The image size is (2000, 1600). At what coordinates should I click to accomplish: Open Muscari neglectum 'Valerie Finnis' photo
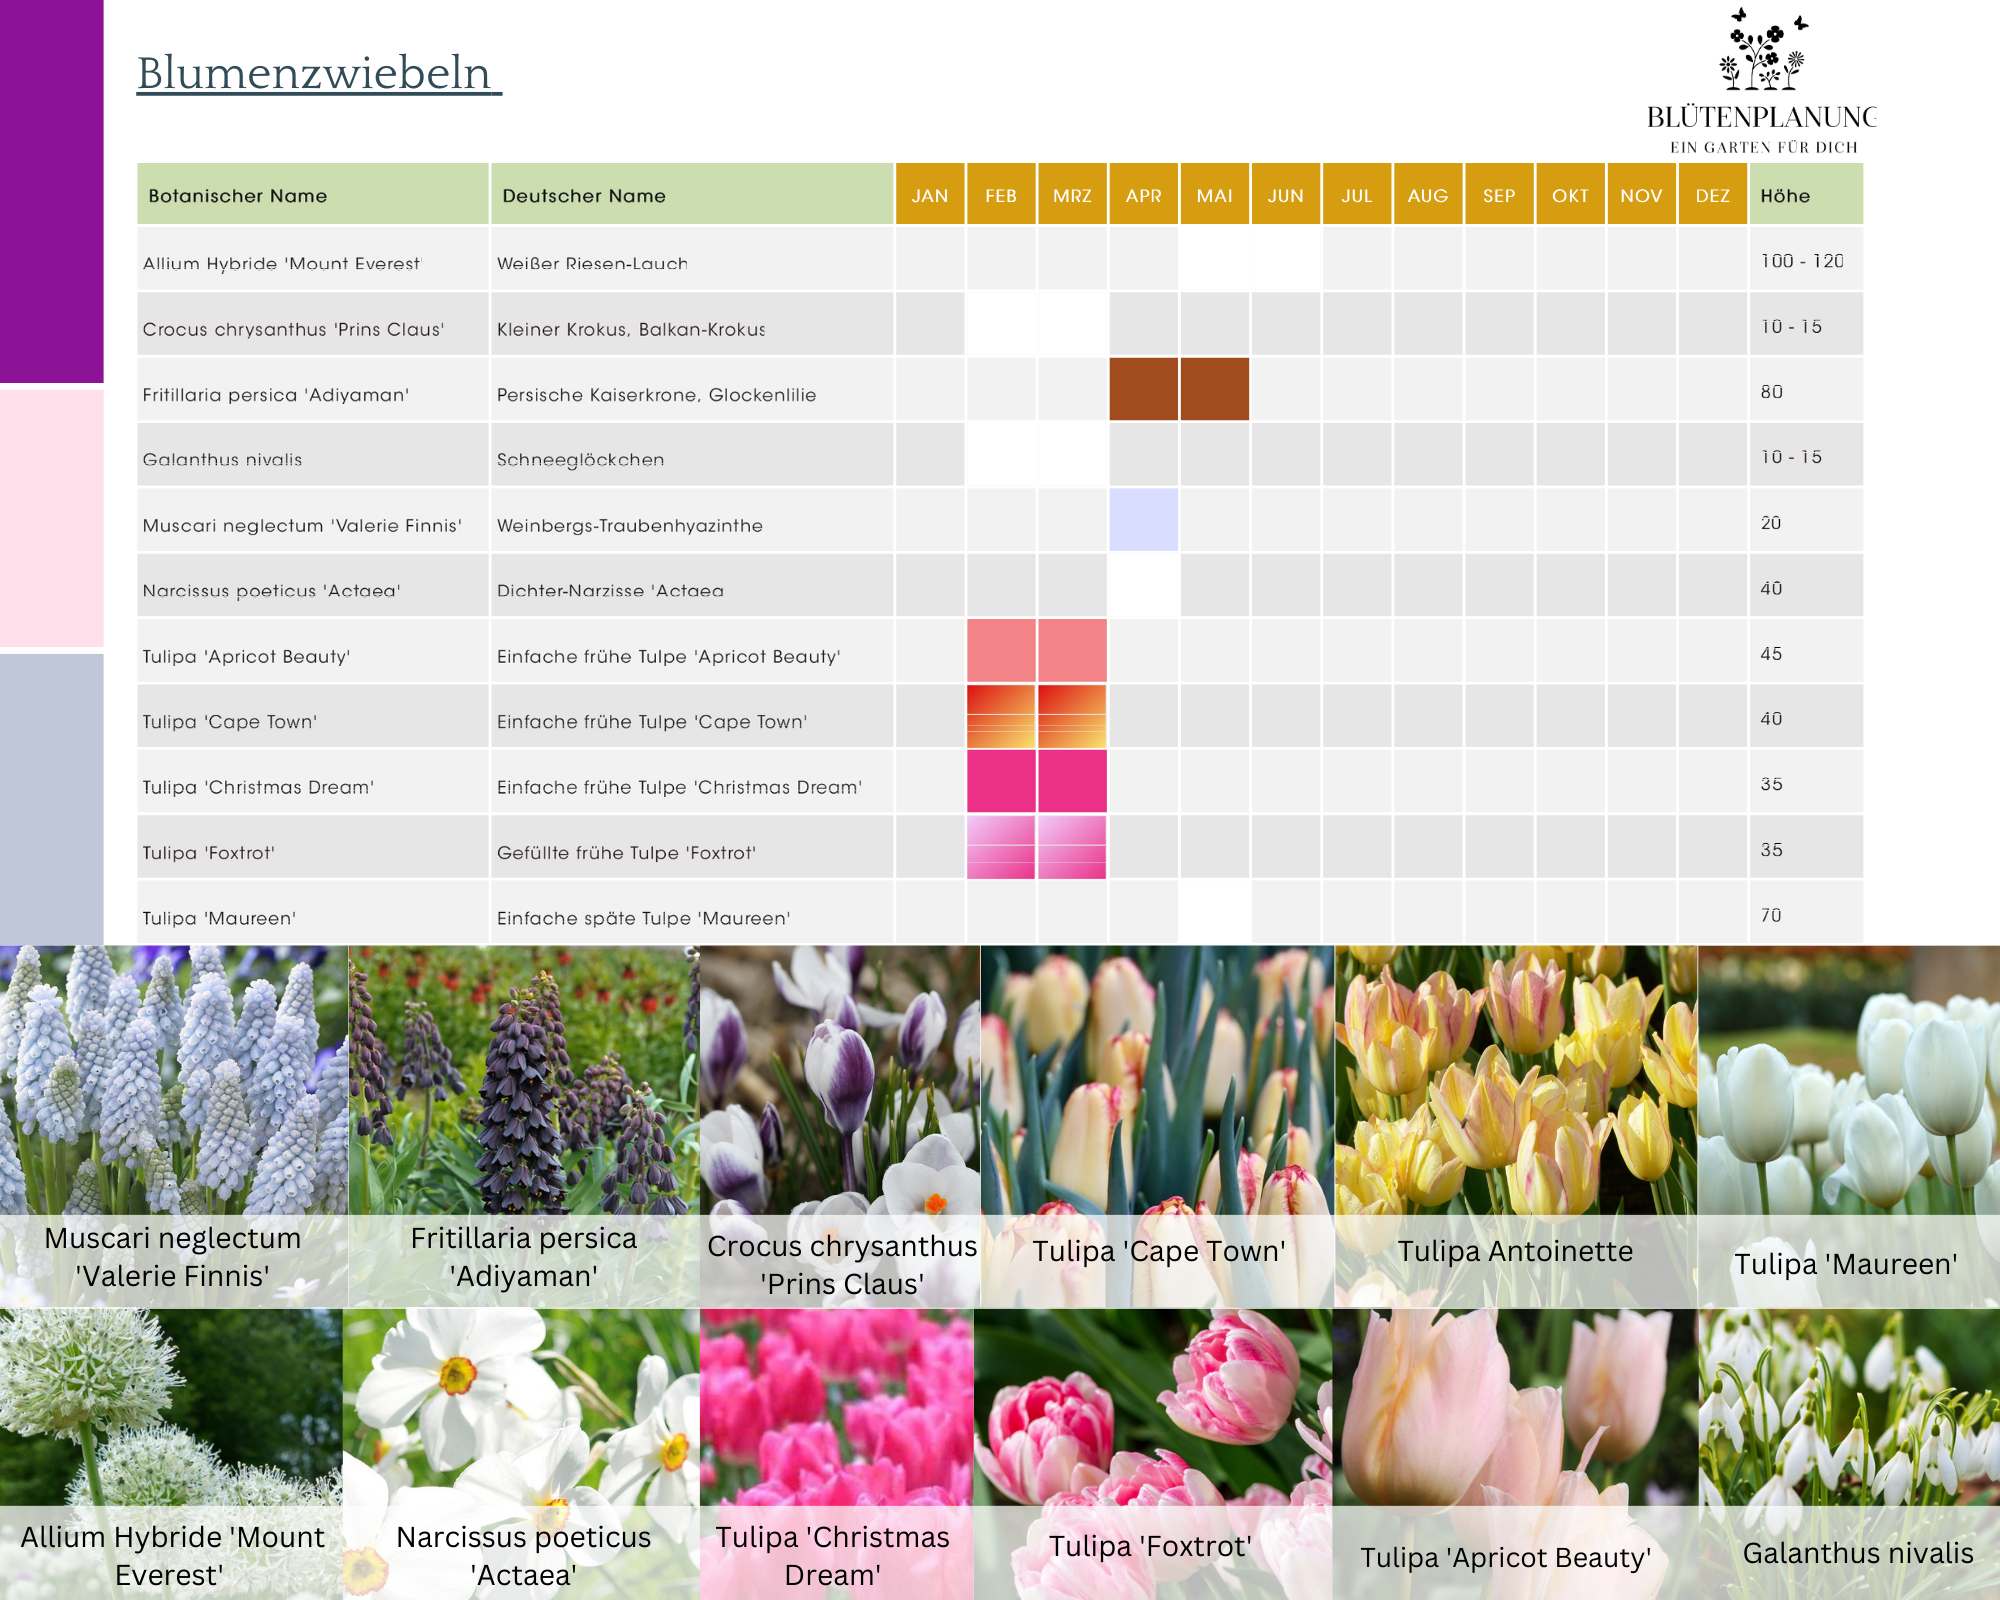(173, 1080)
